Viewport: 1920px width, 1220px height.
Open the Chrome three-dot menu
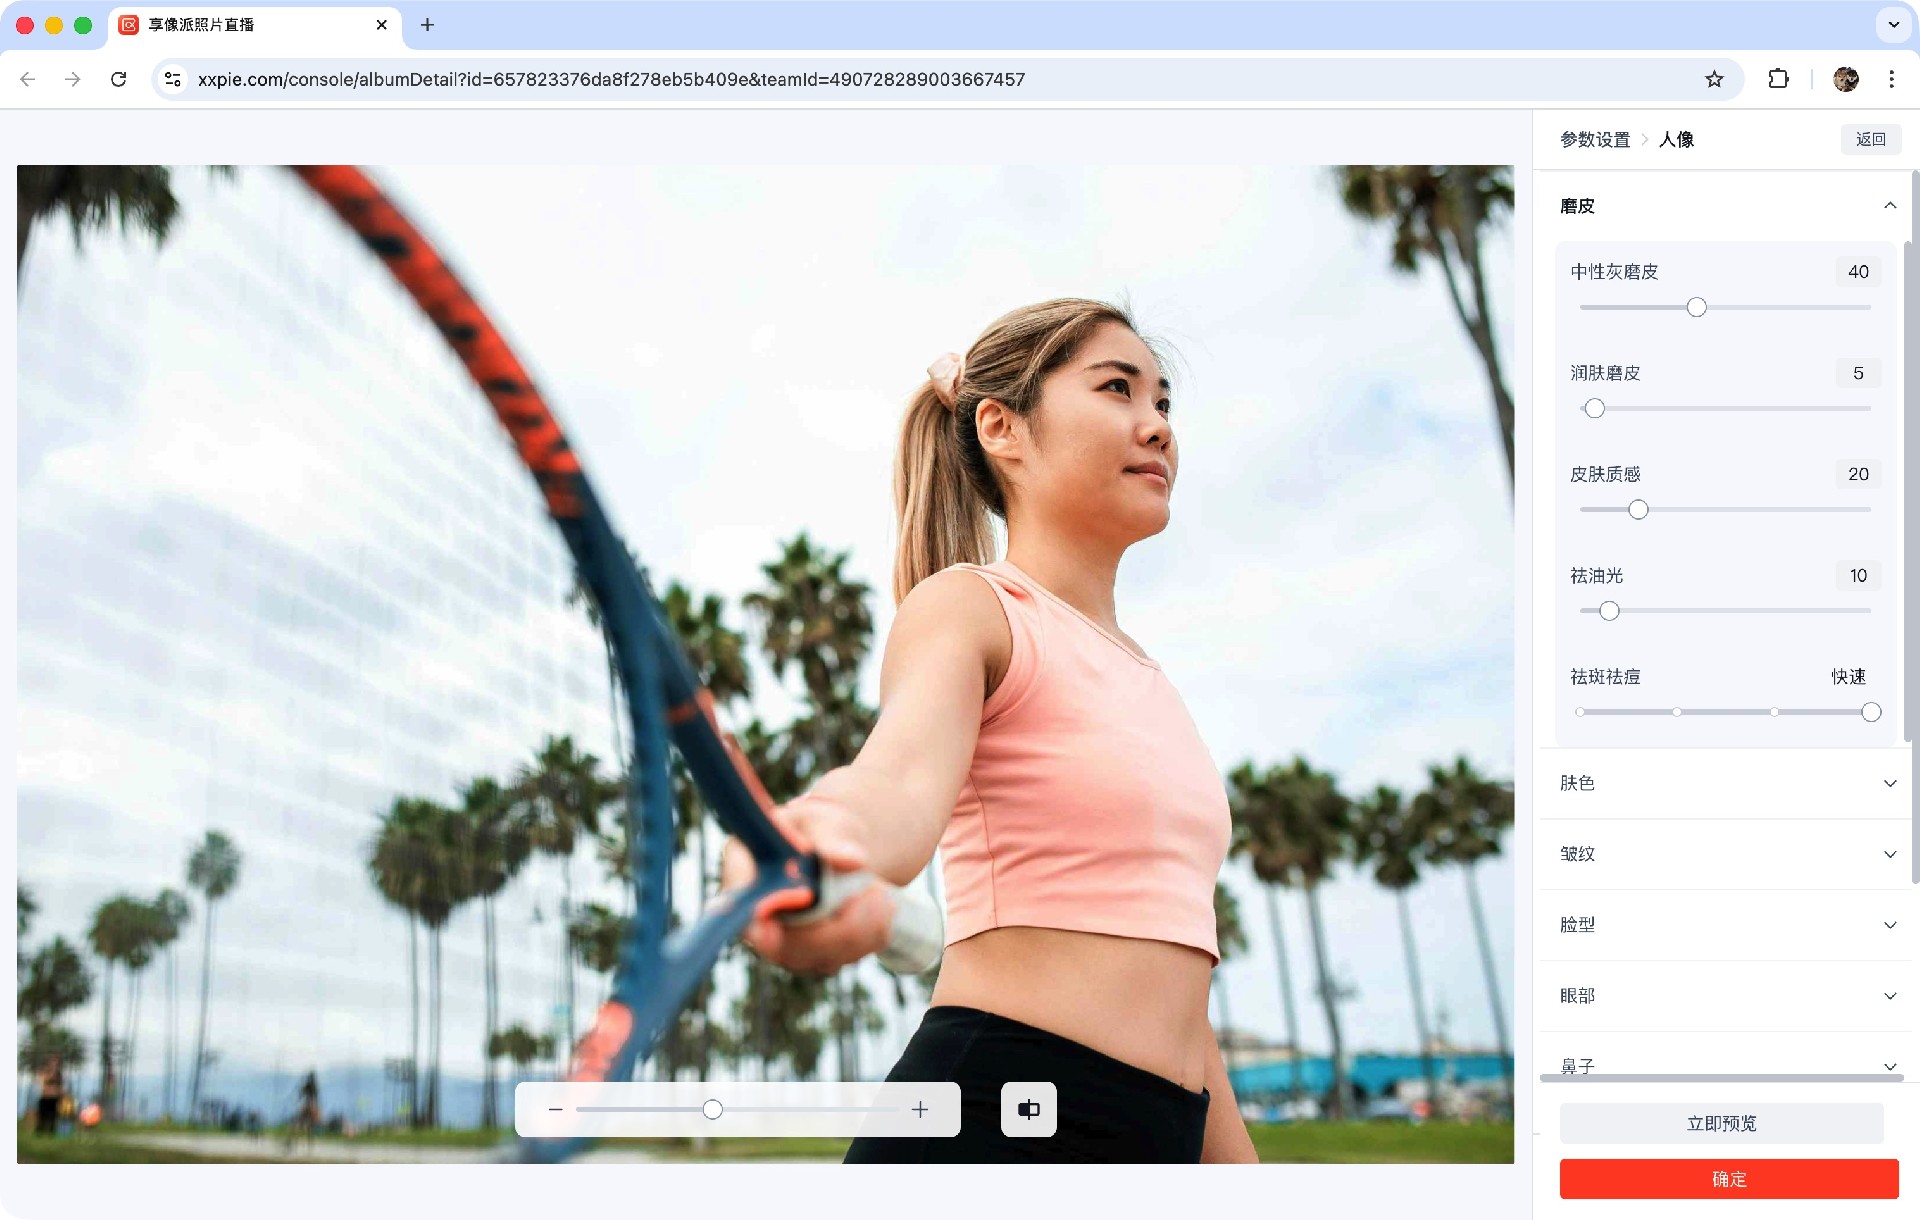(x=1891, y=79)
